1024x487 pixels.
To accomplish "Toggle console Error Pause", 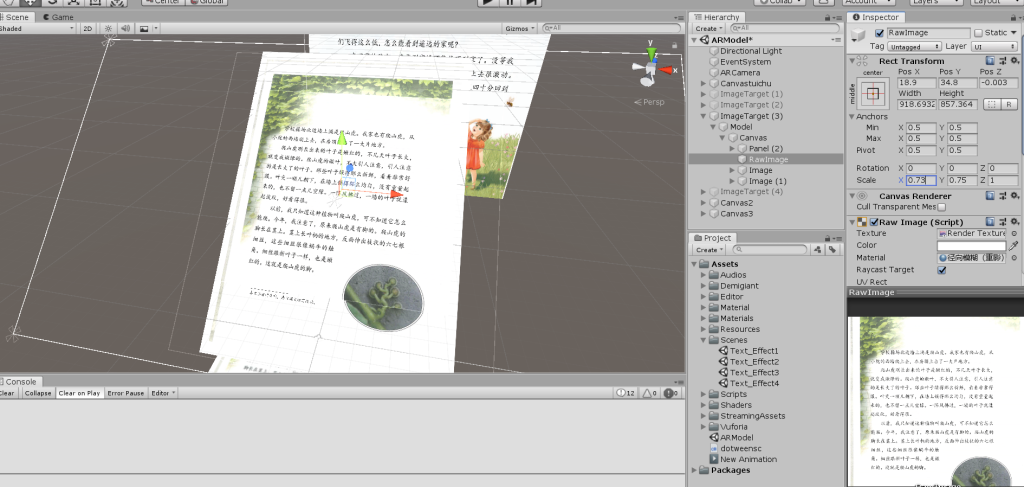I will (126, 393).
